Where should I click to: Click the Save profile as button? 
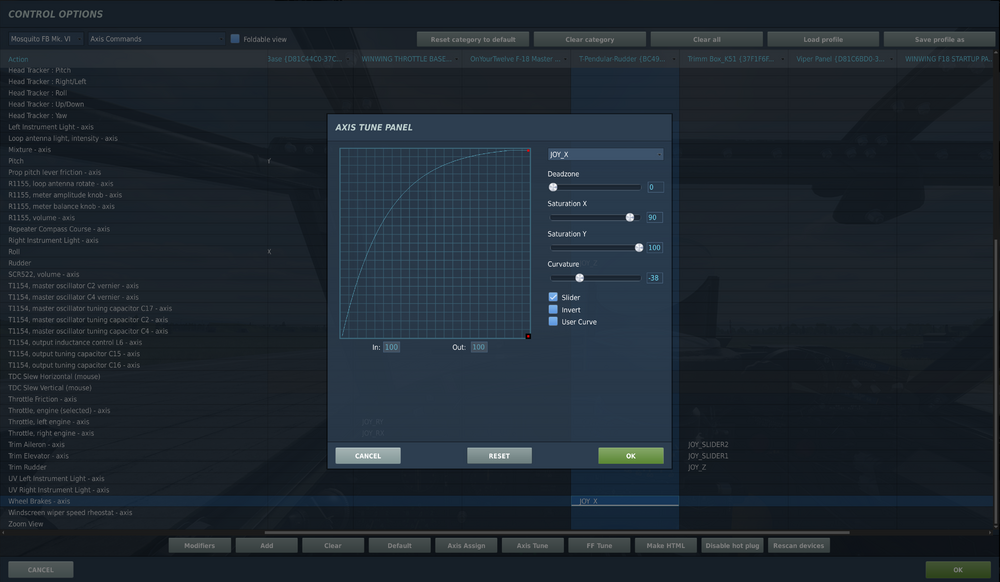pos(939,40)
